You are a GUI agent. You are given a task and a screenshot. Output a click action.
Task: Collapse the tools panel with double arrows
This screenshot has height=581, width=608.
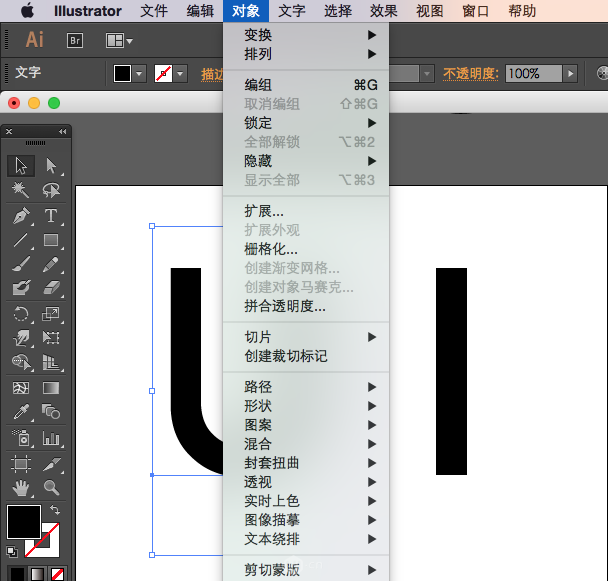click(62, 131)
